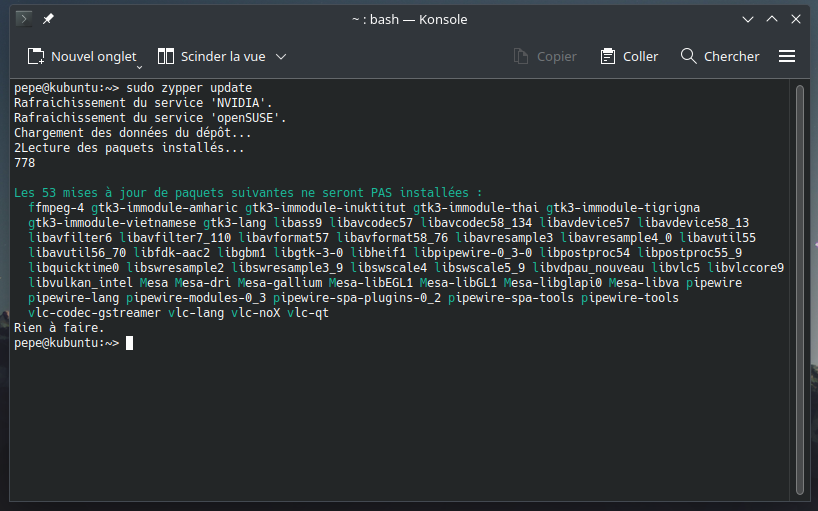Expand the Nouvel onglet profile arrow
This screenshot has width=818, height=511.
coord(139,67)
